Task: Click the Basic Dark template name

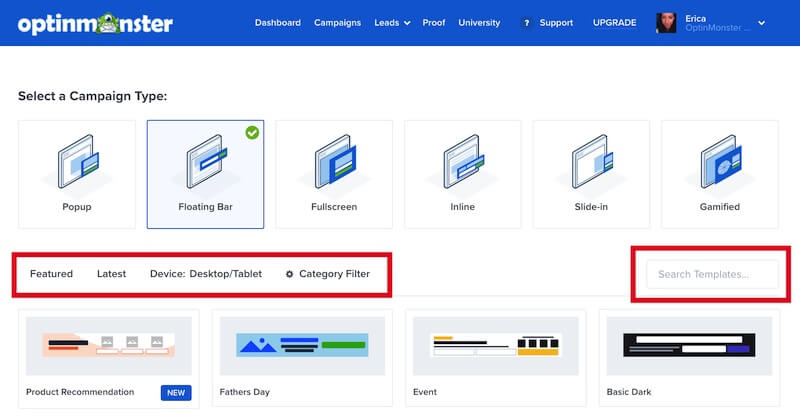Action: [x=629, y=392]
